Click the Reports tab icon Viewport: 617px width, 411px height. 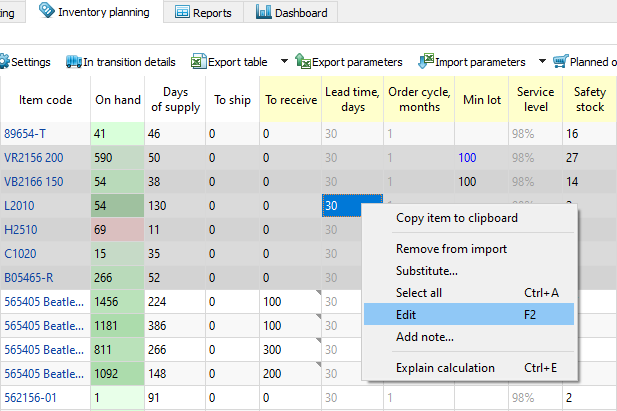(x=183, y=13)
